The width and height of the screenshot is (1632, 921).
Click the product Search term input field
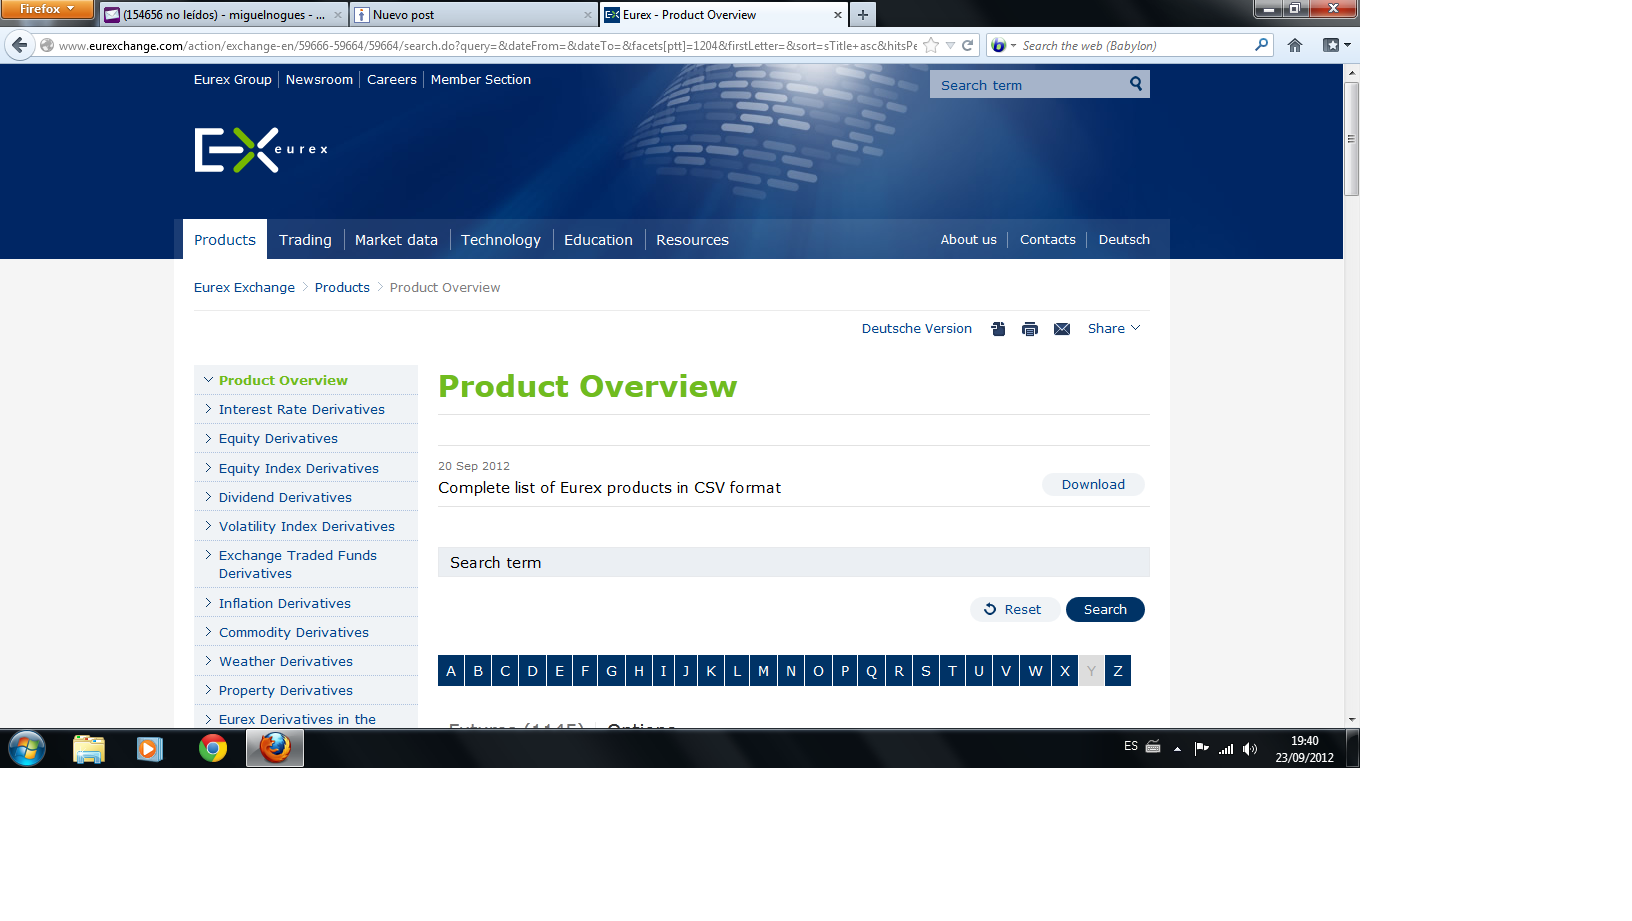(794, 562)
